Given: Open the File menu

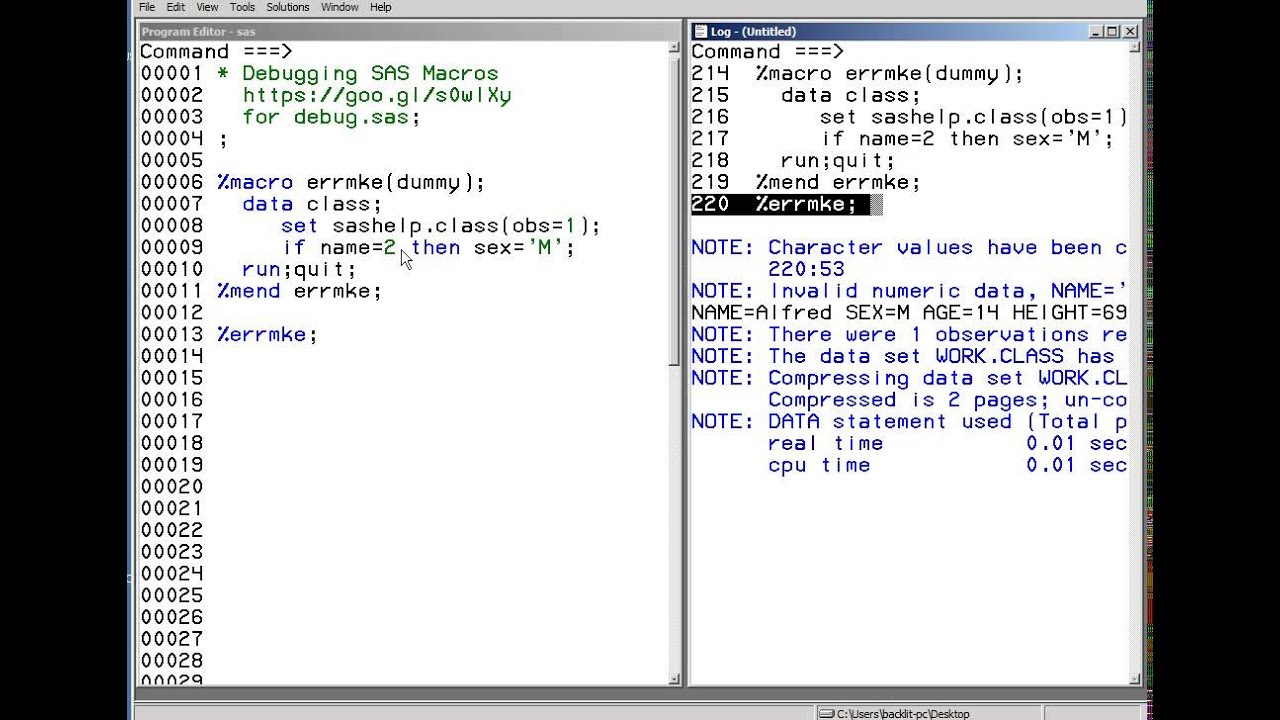Looking at the screenshot, I should [147, 7].
